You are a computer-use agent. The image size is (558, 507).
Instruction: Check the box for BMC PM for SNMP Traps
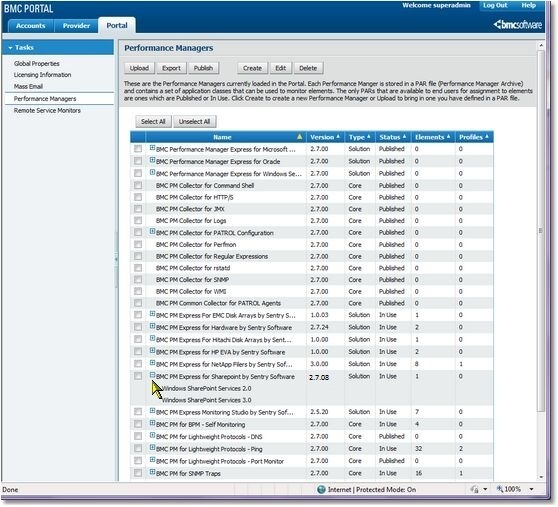point(138,473)
